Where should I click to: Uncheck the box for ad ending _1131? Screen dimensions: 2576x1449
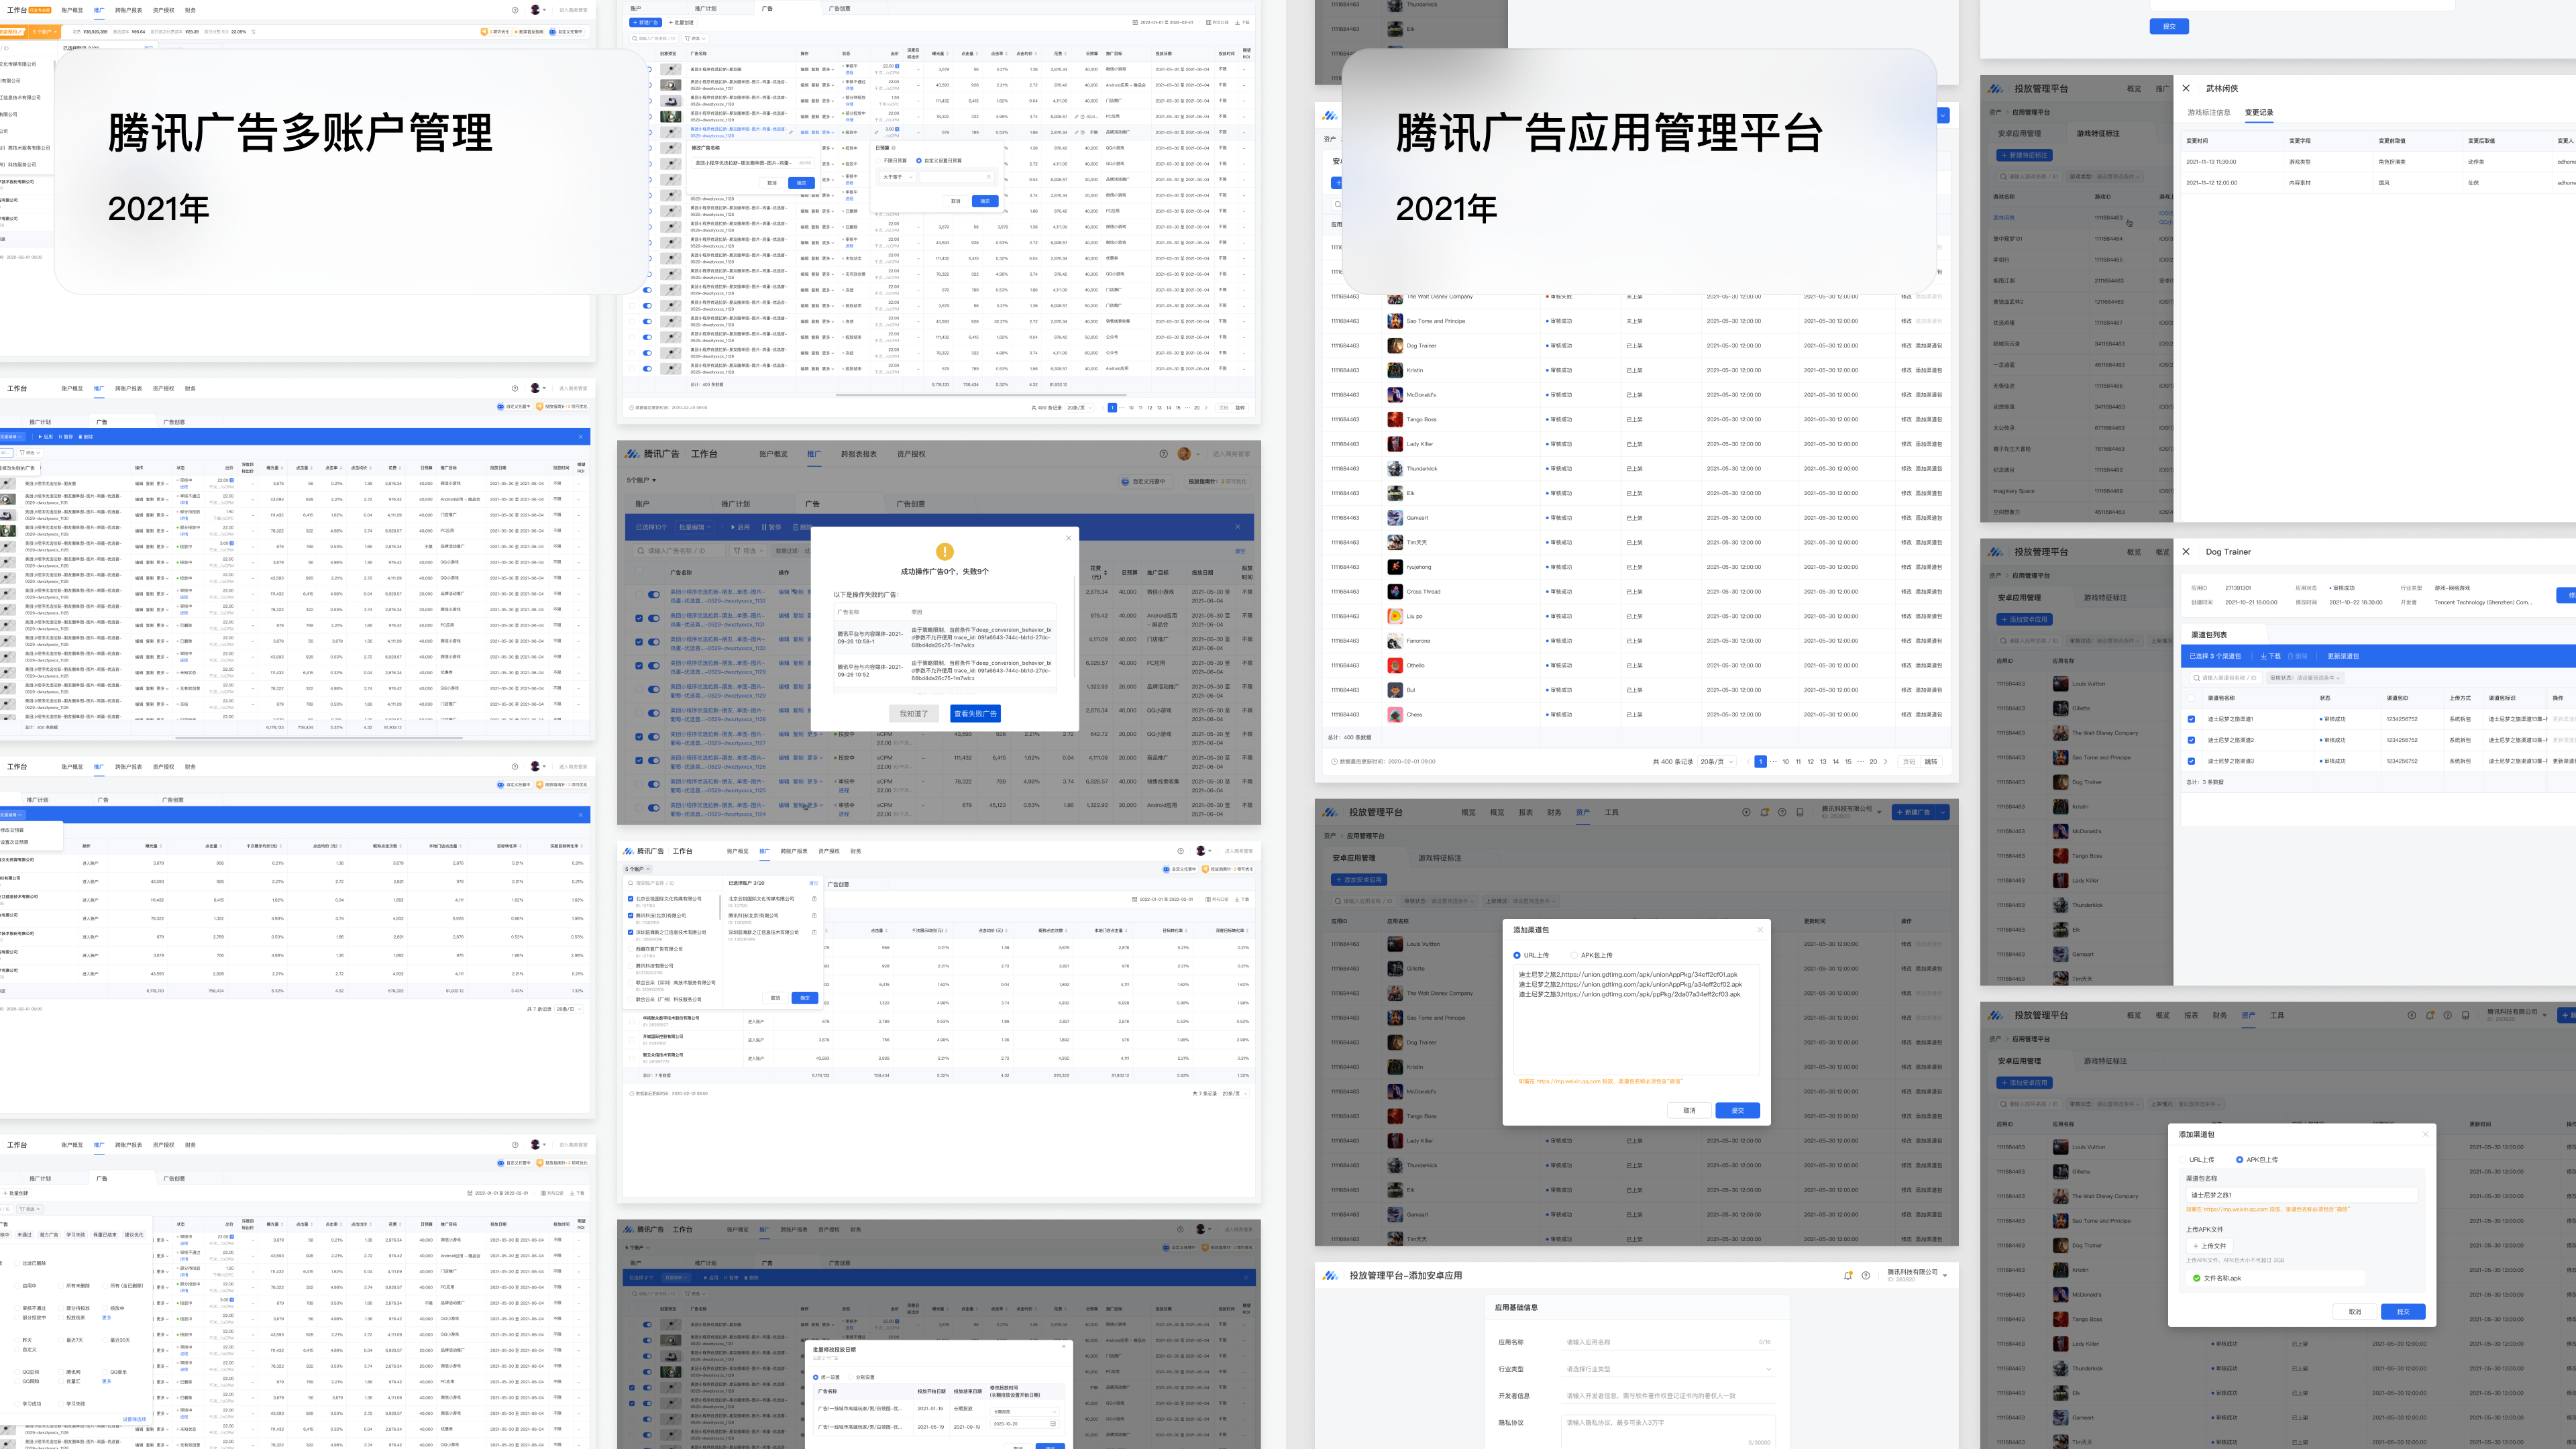click(x=639, y=618)
